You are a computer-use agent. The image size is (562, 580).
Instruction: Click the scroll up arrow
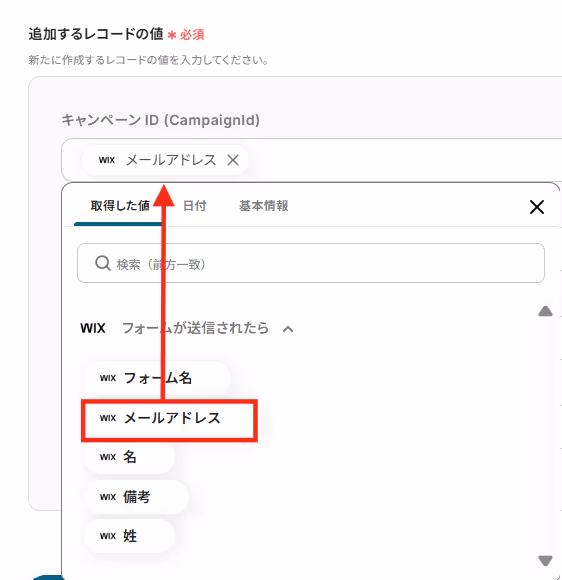(545, 311)
